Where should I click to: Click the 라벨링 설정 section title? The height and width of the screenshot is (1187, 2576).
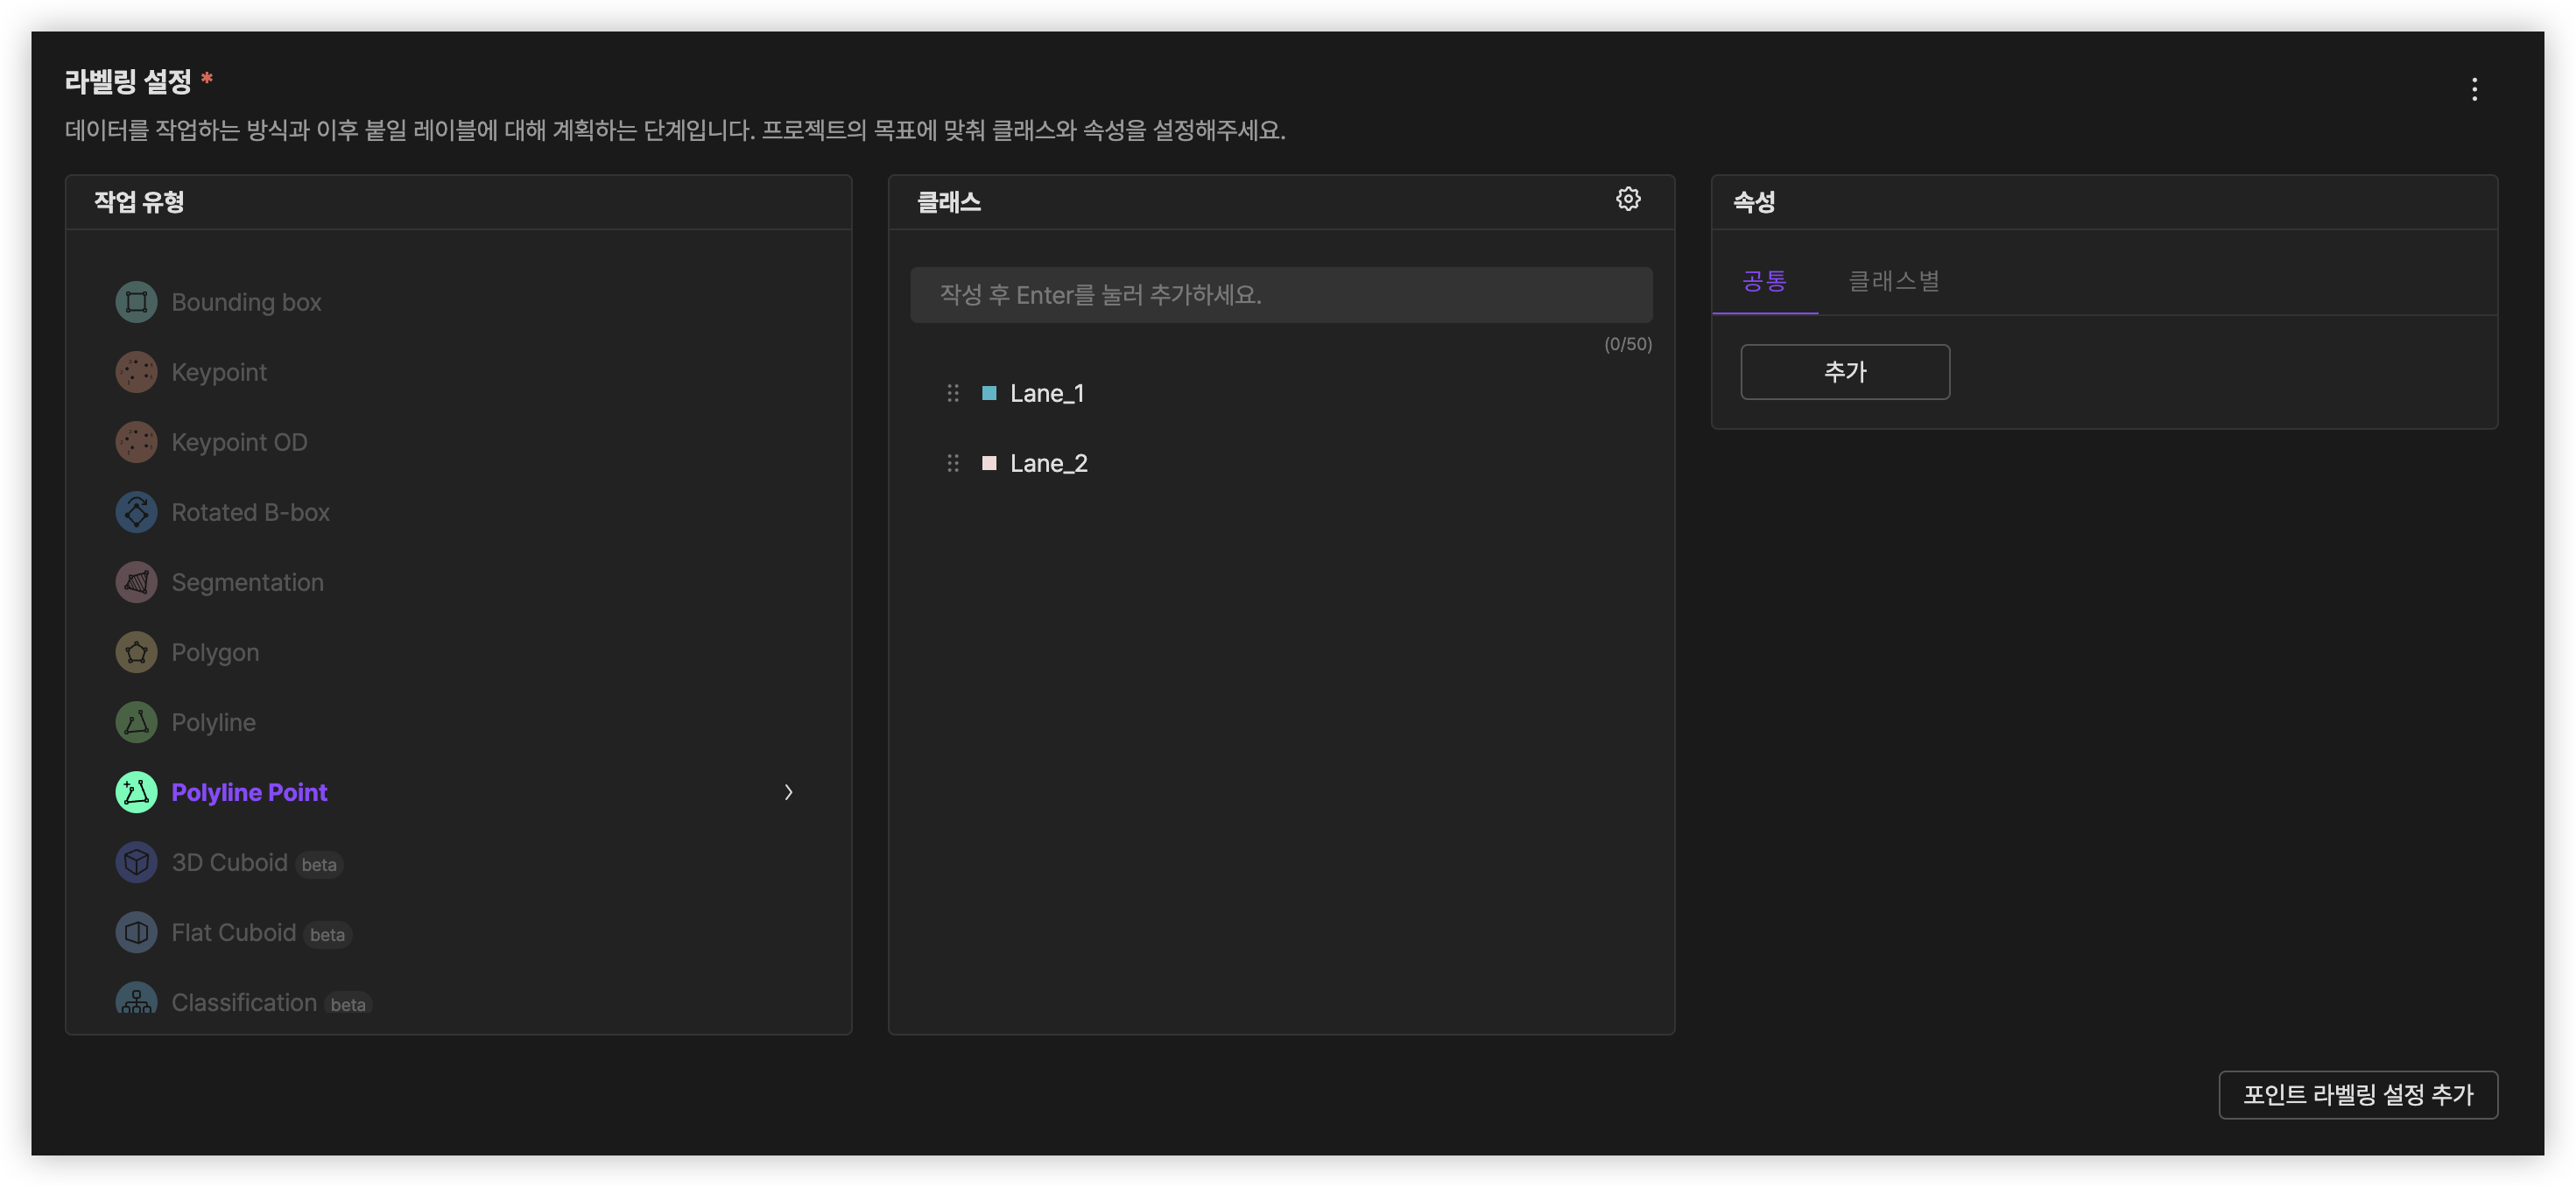[x=128, y=81]
